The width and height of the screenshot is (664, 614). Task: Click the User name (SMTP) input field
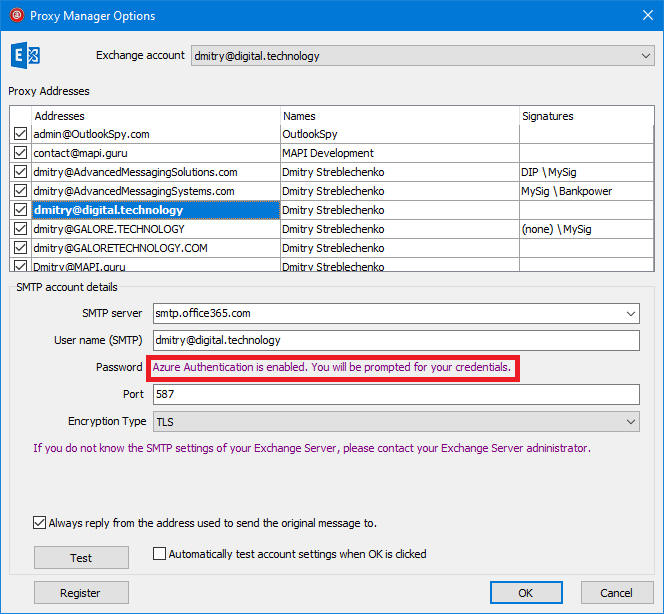(x=396, y=340)
